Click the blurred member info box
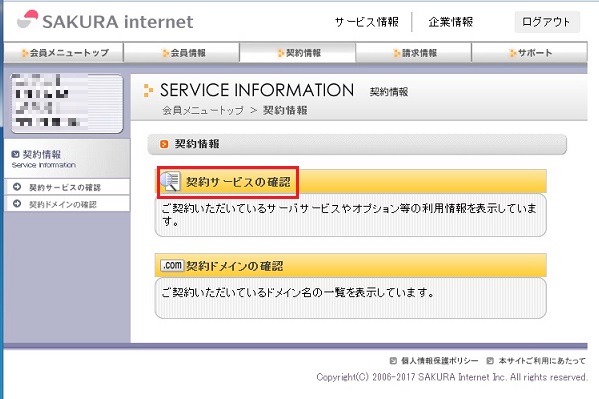 coord(67,103)
